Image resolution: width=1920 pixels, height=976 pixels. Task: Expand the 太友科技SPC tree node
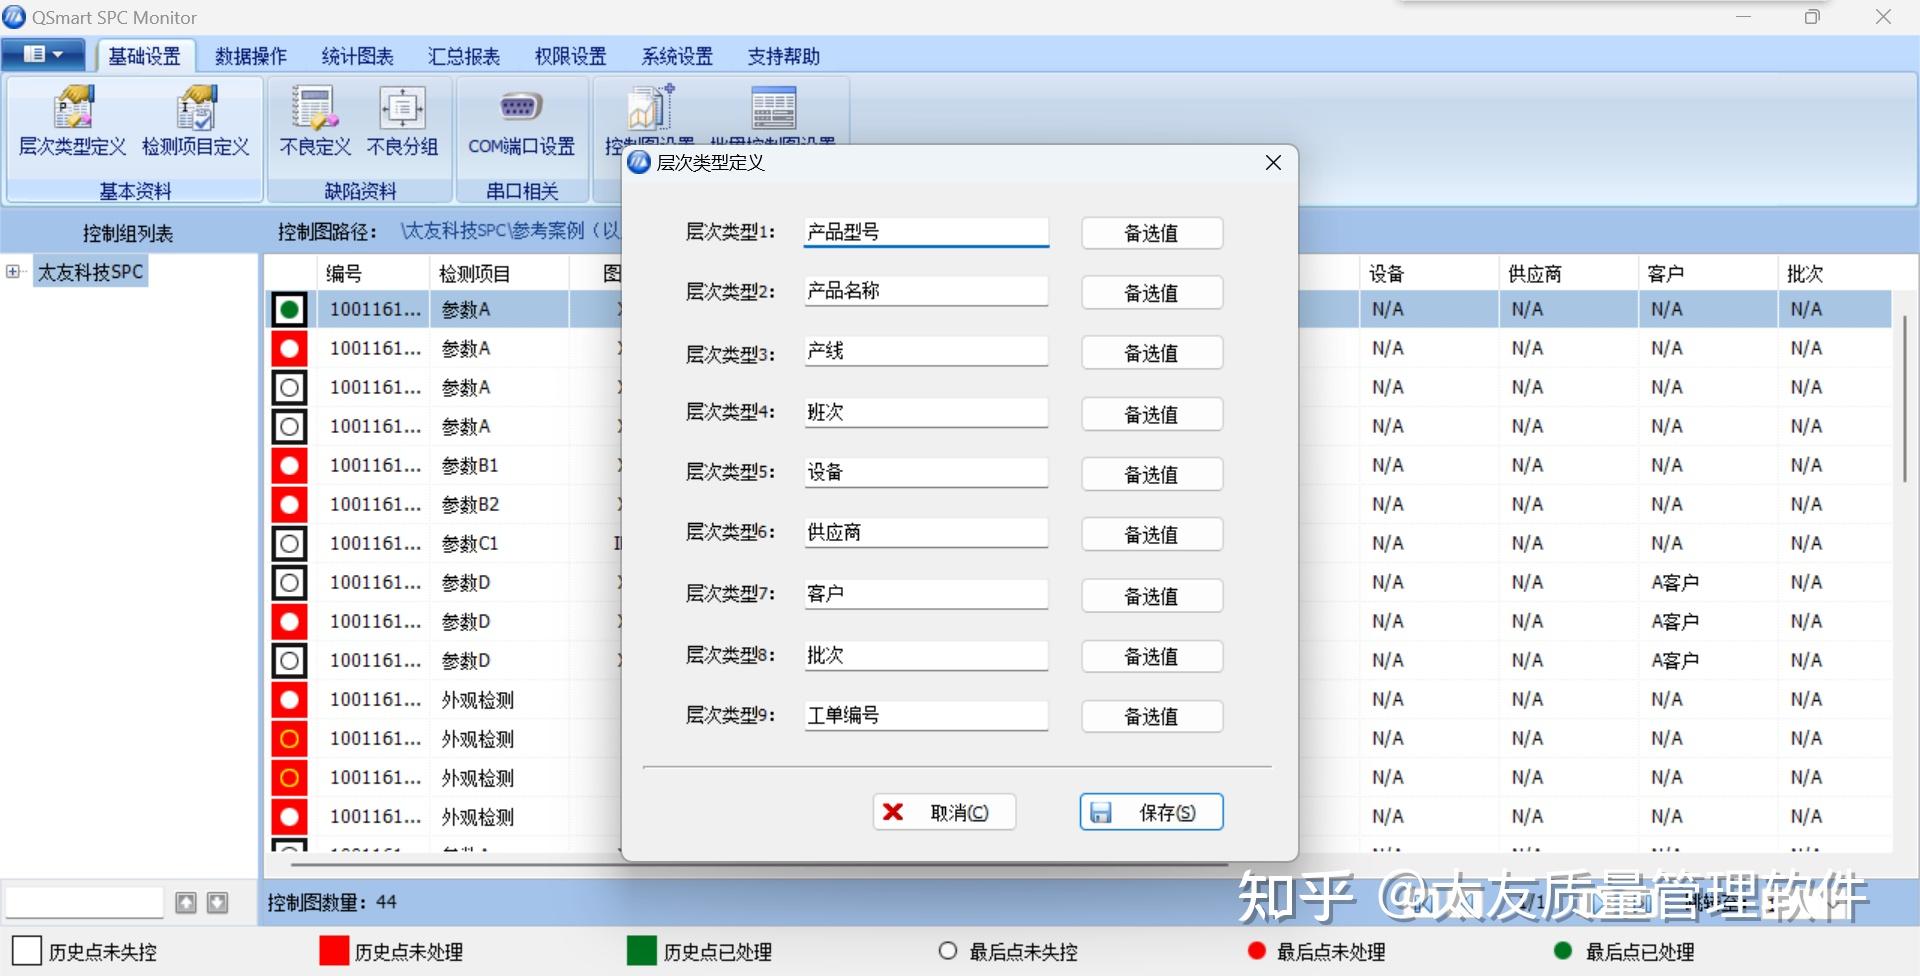(x=14, y=270)
